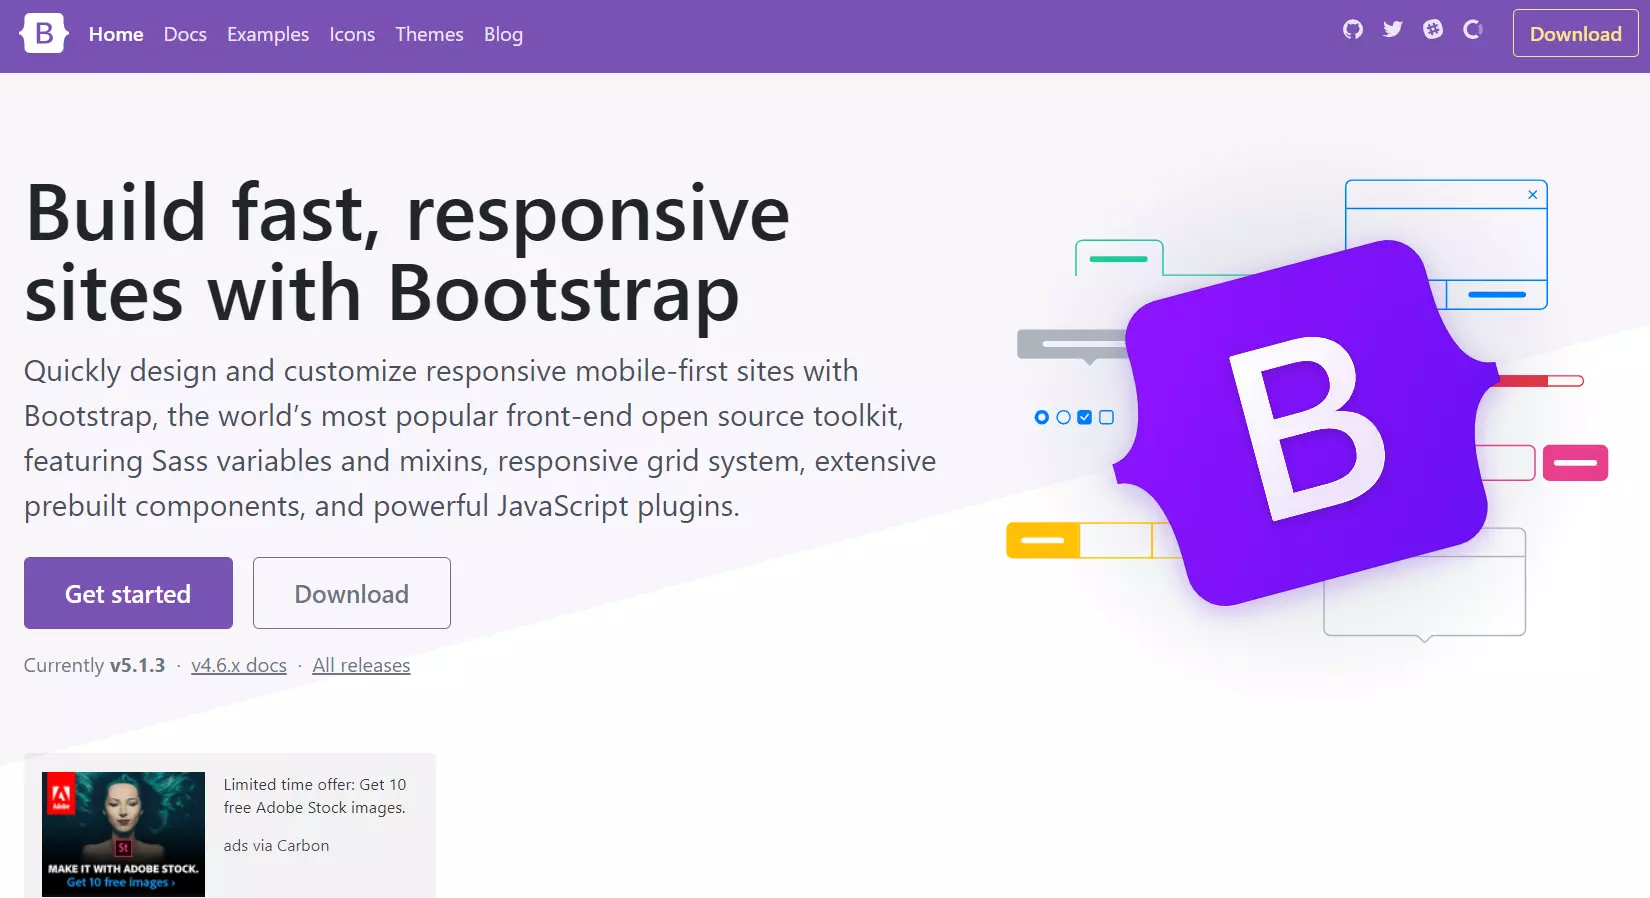Open the Bootstrap GitHub repository icon

tap(1352, 29)
